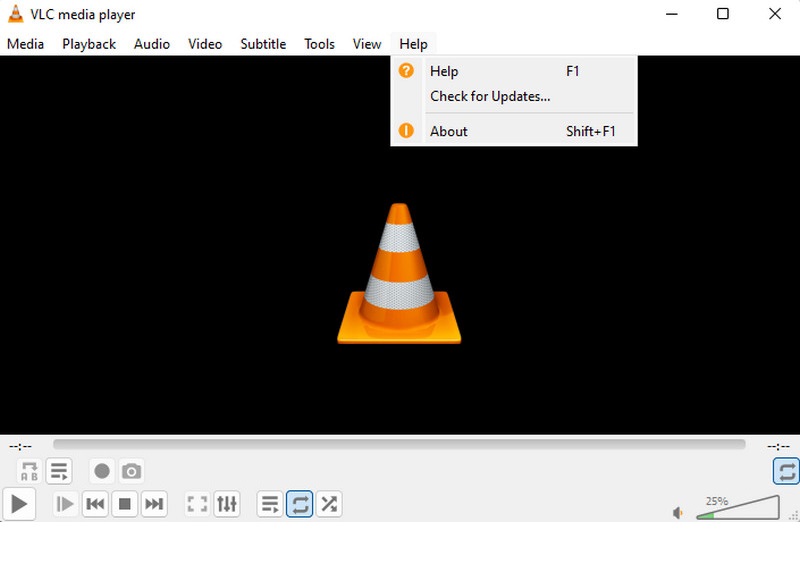Take a snapshot with camera icon
The image size is (800, 580).
(x=132, y=471)
